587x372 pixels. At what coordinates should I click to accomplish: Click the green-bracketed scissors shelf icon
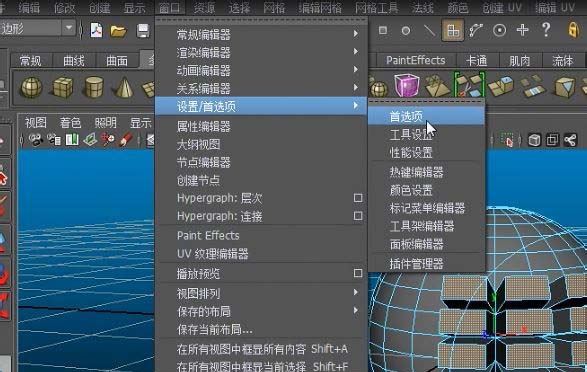point(469,85)
